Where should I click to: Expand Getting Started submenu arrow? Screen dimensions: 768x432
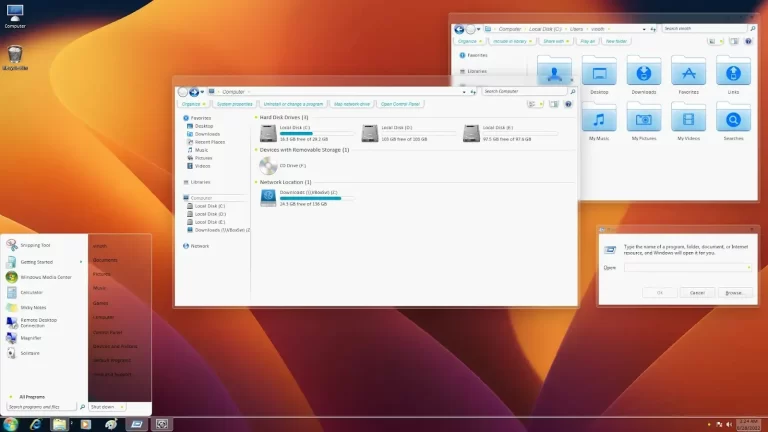81,262
